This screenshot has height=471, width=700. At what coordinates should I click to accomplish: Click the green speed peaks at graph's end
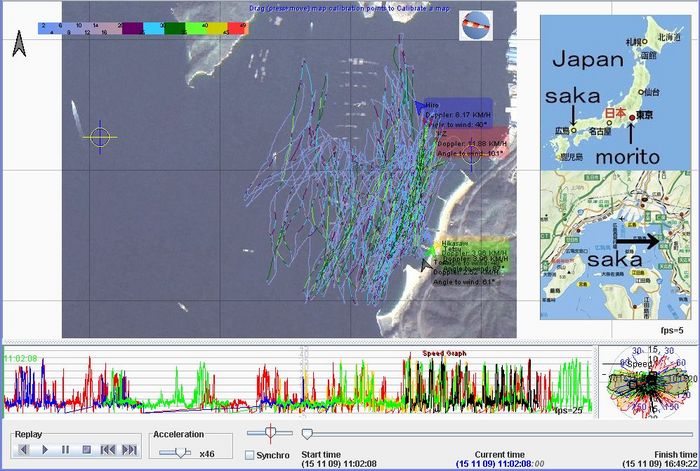(x=571, y=384)
